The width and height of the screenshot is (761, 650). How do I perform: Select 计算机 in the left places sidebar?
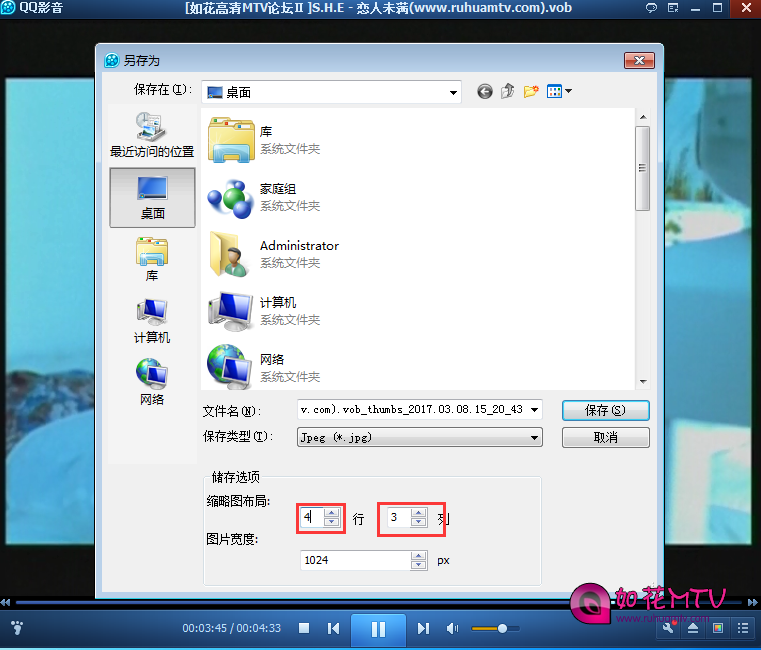pyautogui.click(x=152, y=322)
